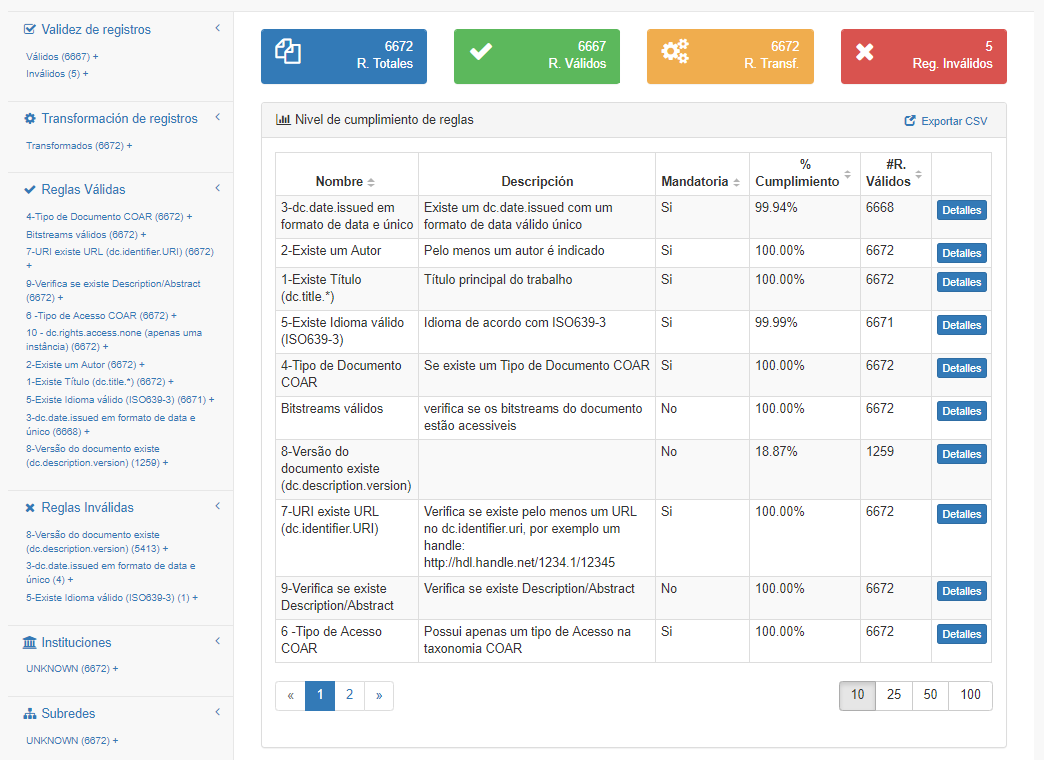Click the Transformación de registros gear icon
The width and height of the screenshot is (1044, 760).
click(30, 119)
